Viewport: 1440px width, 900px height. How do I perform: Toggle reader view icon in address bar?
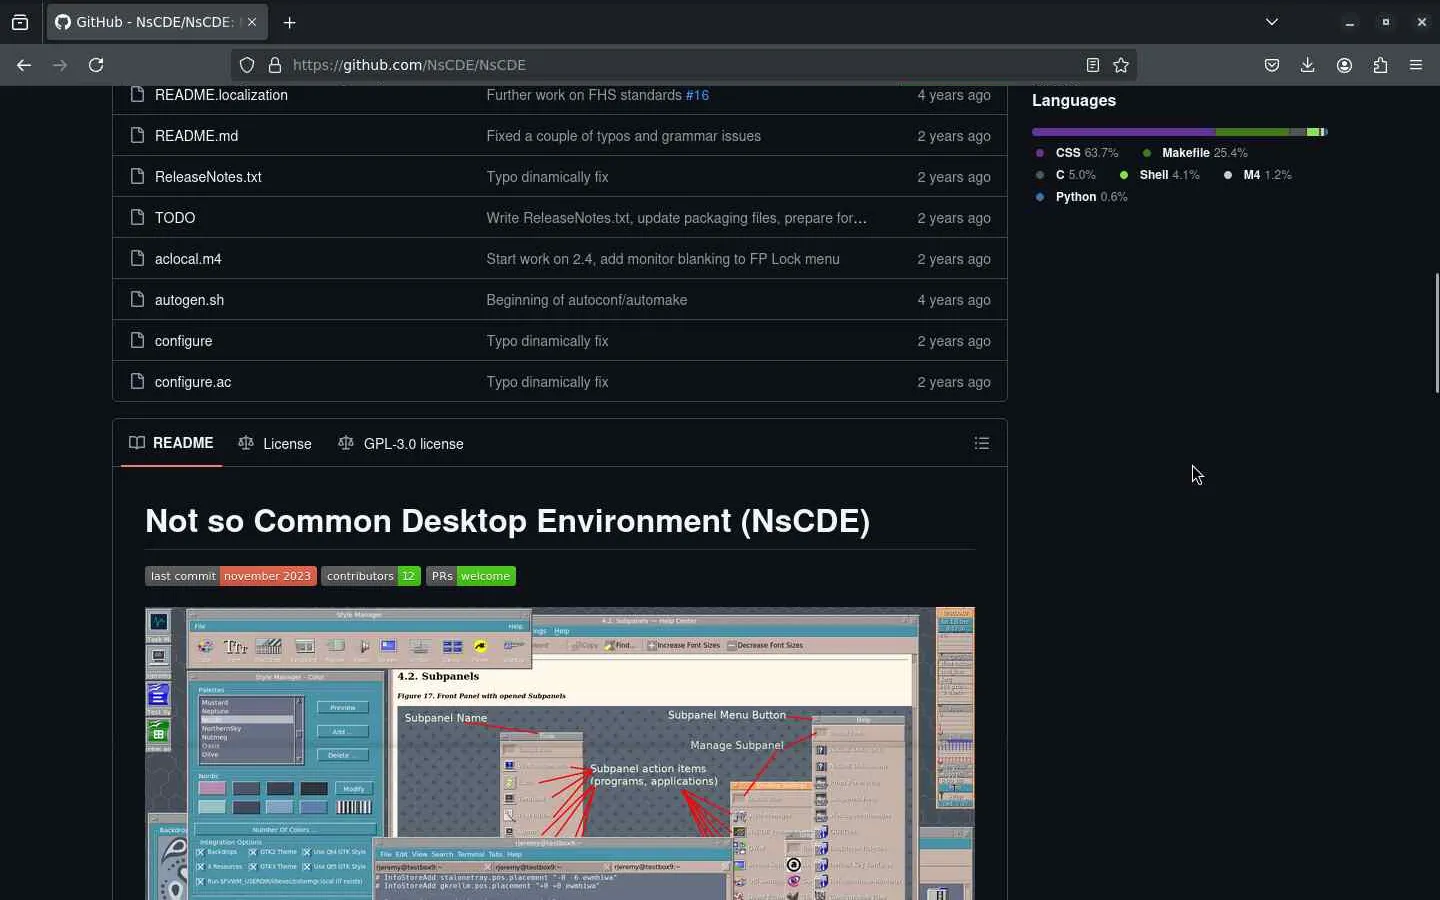point(1093,65)
